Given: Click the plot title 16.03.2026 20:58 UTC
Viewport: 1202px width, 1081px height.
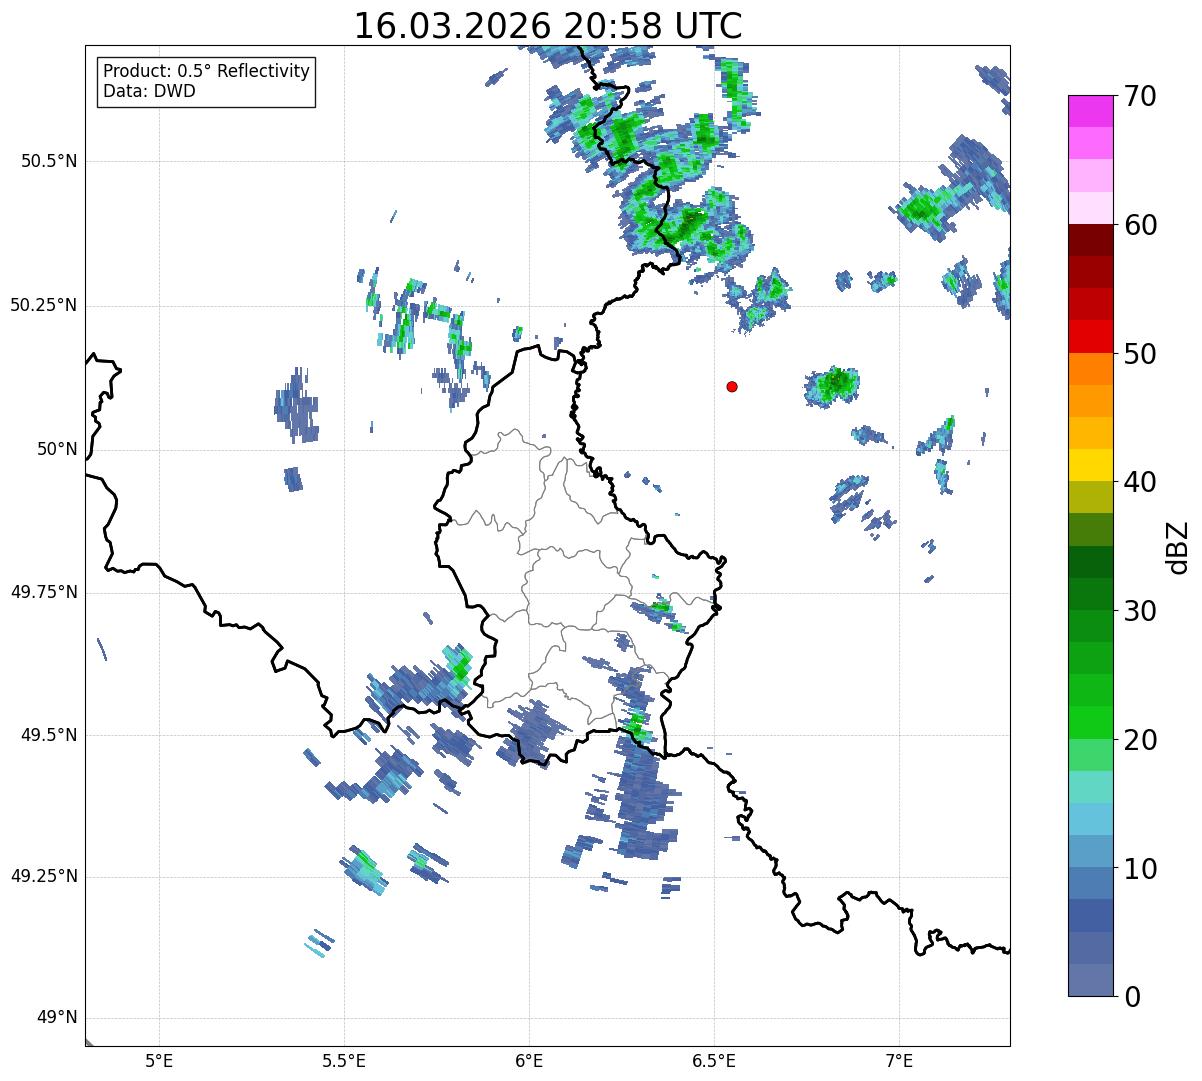Looking at the screenshot, I should pyautogui.click(x=548, y=26).
